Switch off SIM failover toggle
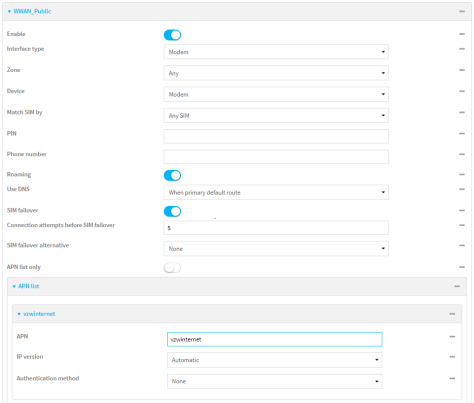Image resolution: width=474 pixels, height=403 pixels. 172,211
